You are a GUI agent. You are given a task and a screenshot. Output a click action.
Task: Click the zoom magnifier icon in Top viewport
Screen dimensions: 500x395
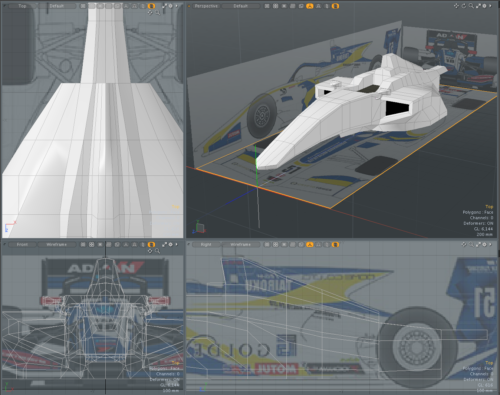tap(157, 13)
